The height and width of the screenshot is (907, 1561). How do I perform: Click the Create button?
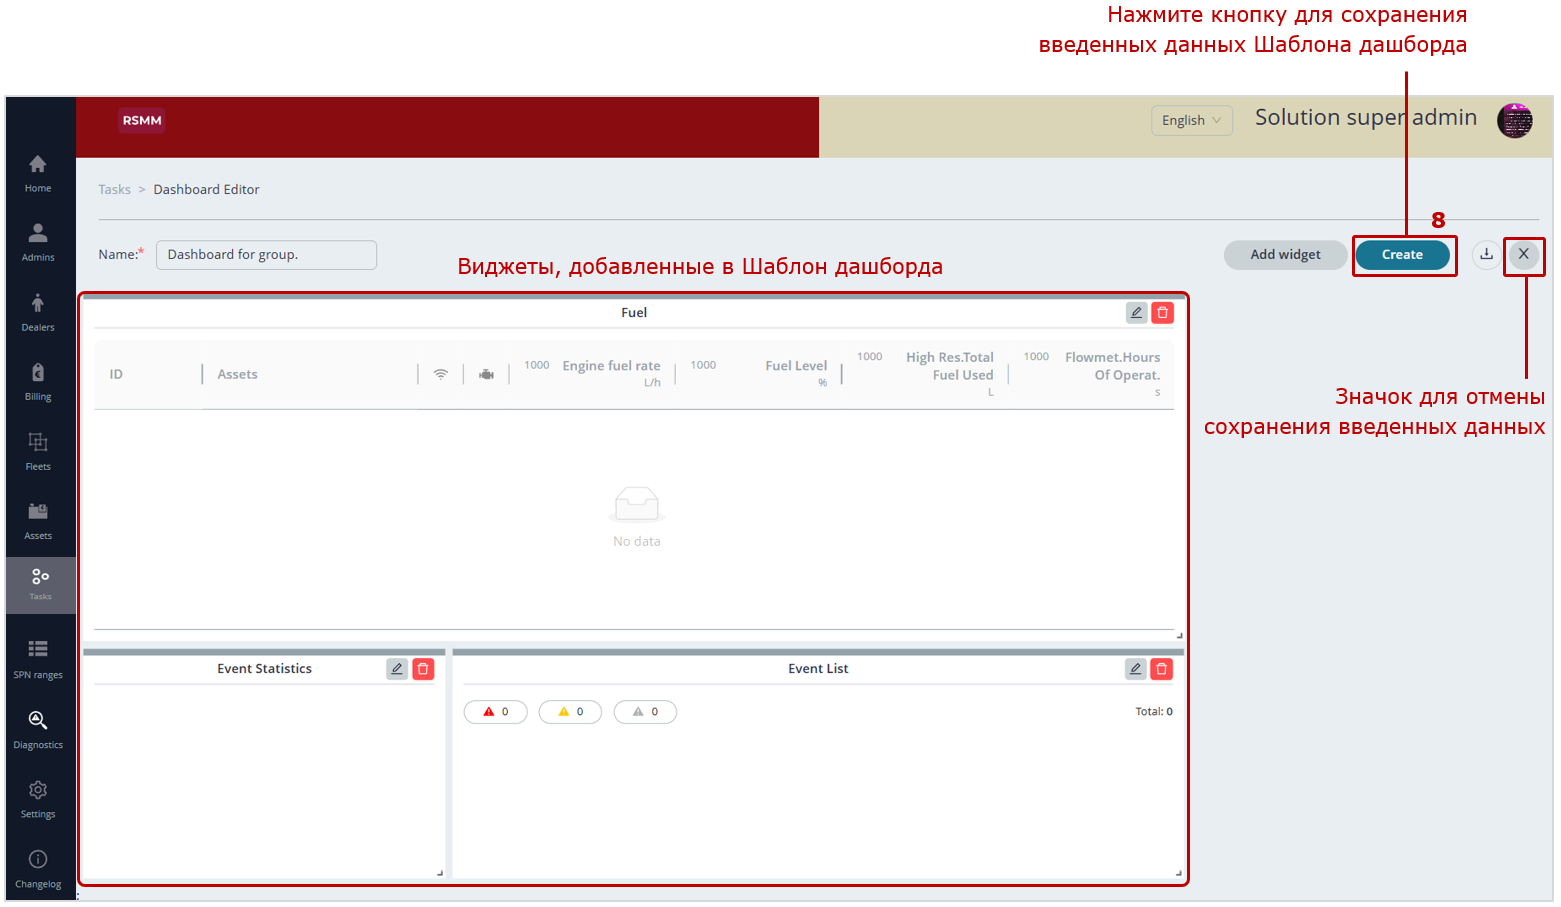(x=1402, y=255)
